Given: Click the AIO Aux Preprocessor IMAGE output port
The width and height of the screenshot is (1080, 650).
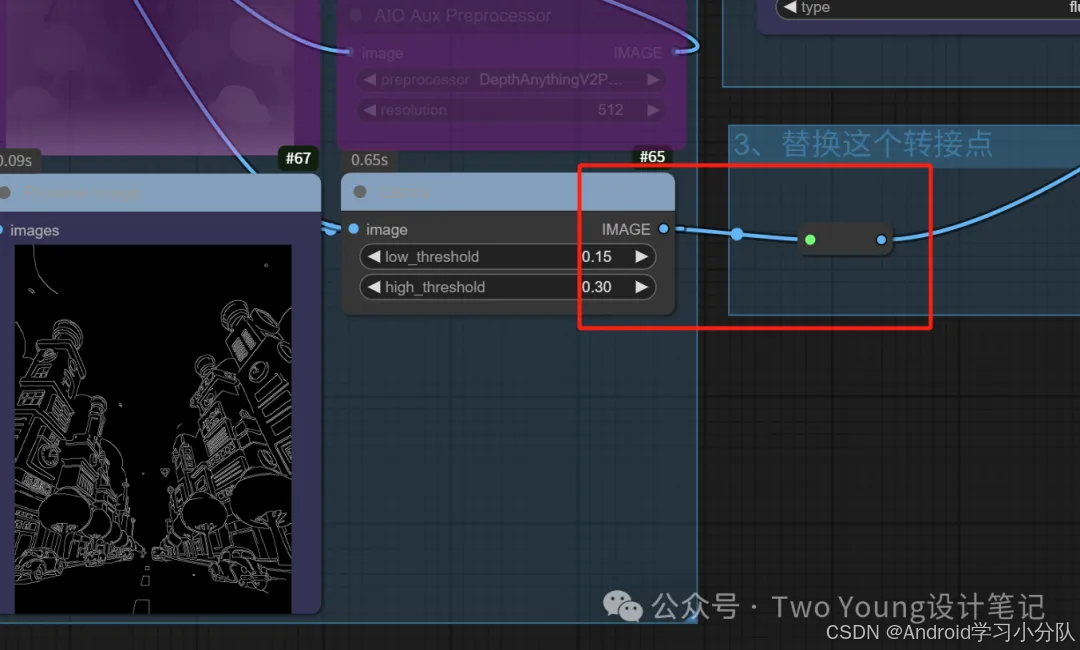Looking at the screenshot, I should tap(675, 52).
